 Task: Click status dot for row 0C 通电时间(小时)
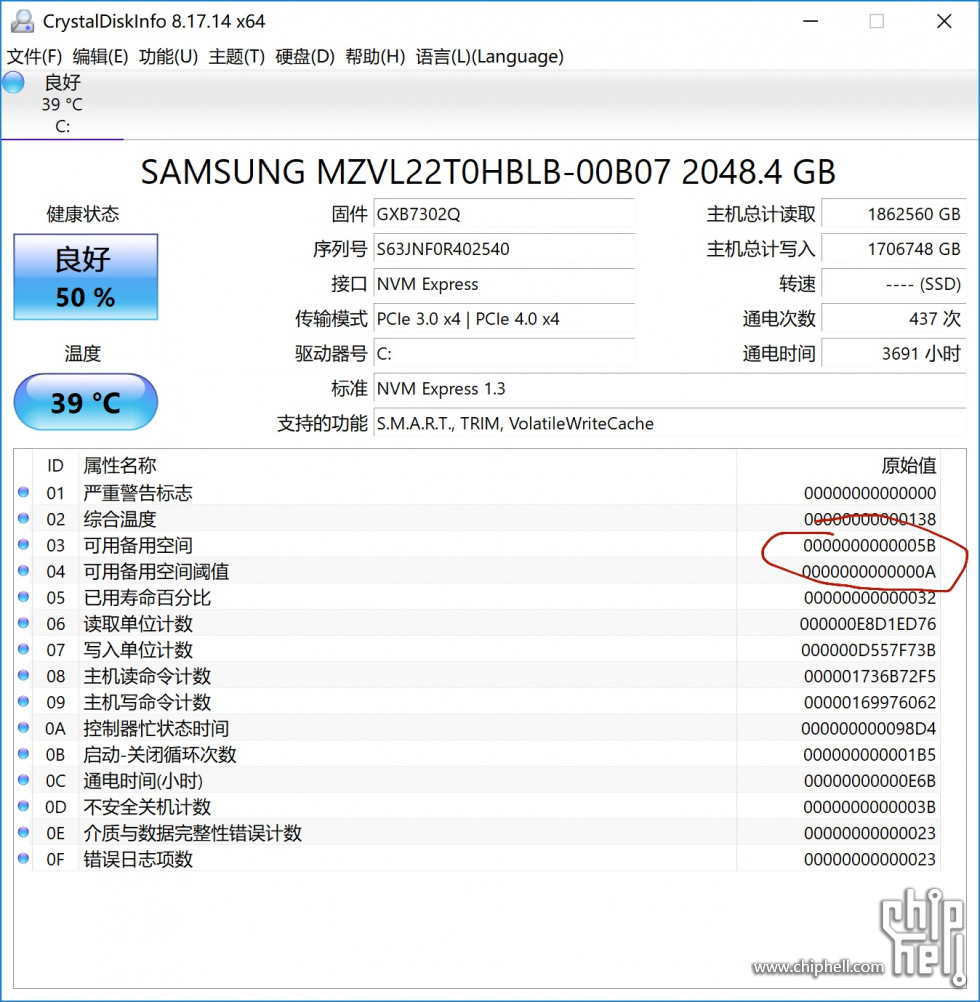(24, 780)
